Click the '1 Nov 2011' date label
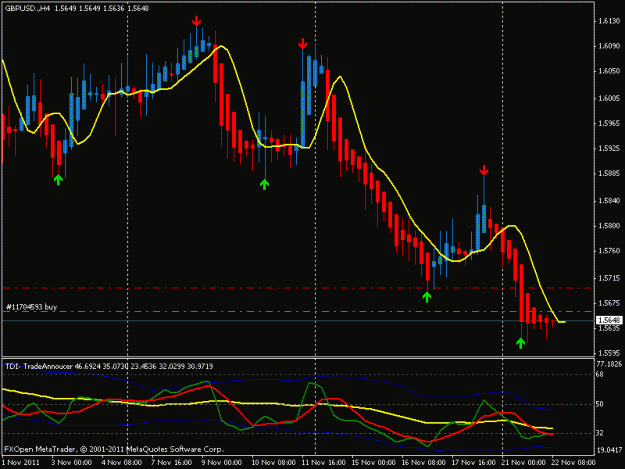 coord(21,463)
